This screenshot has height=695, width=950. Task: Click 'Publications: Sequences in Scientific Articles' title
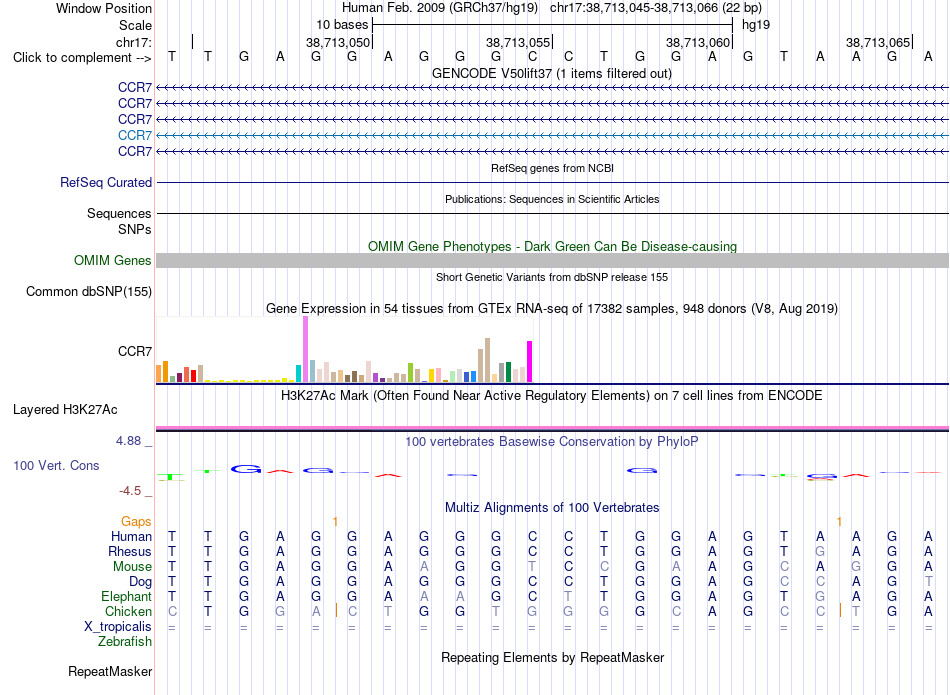click(x=552, y=199)
